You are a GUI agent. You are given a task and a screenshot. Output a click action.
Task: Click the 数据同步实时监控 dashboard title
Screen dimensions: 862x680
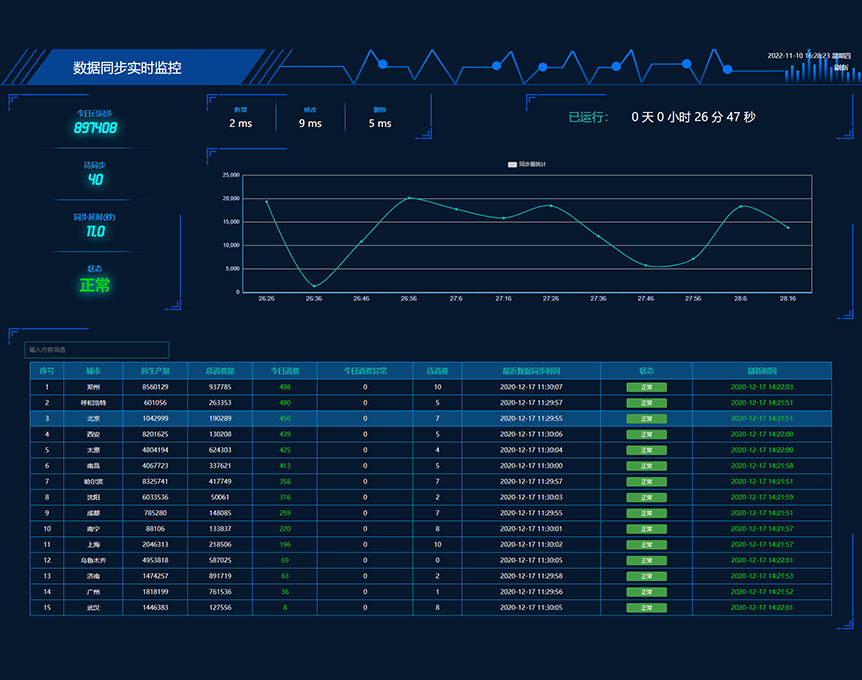pyautogui.click(x=127, y=68)
